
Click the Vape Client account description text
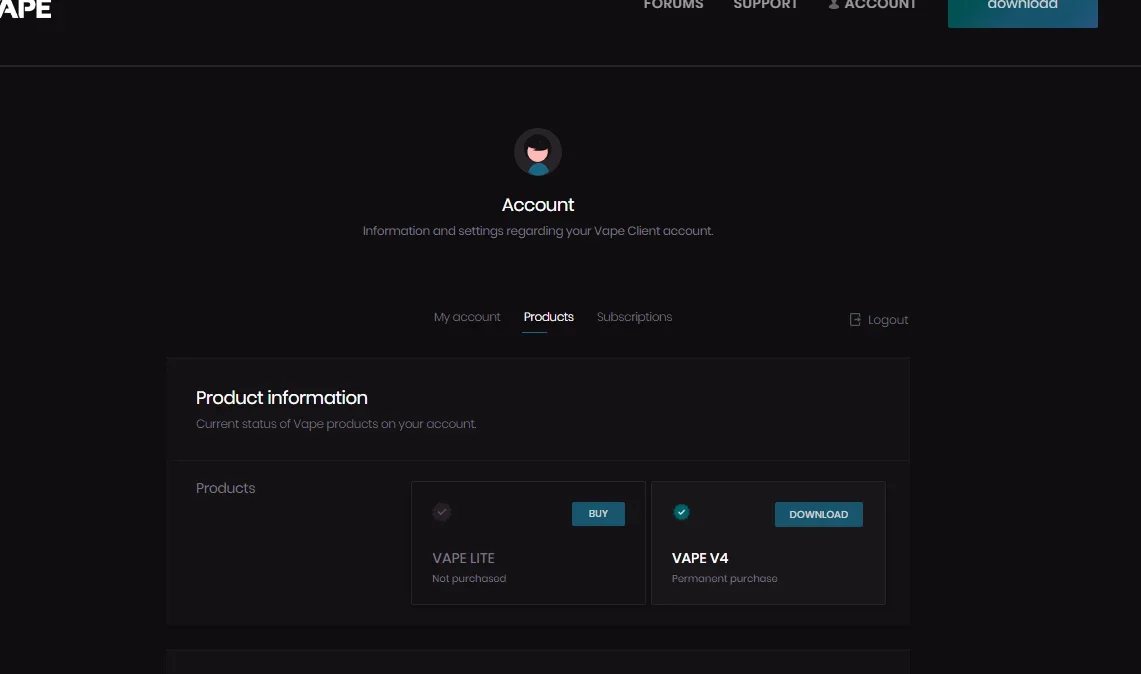(x=538, y=231)
